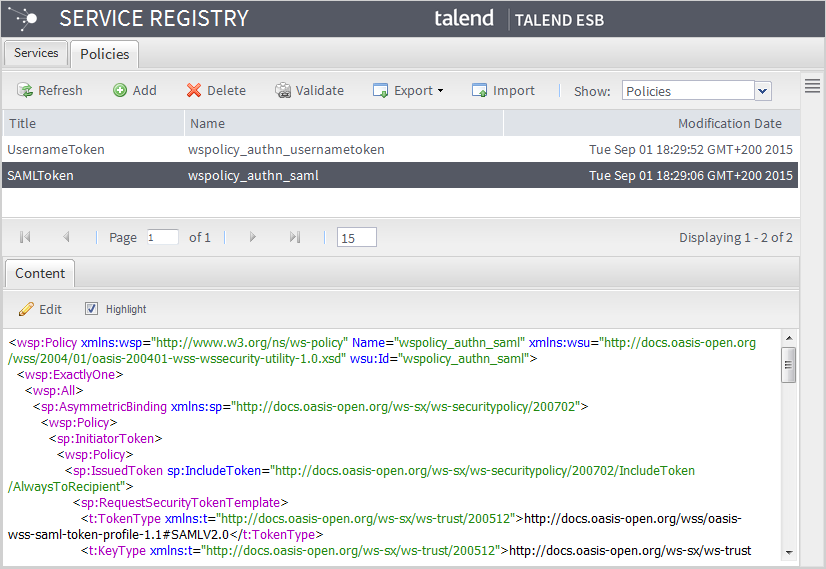Sort by the Title column header
The height and width of the screenshot is (569, 826).
93,123
